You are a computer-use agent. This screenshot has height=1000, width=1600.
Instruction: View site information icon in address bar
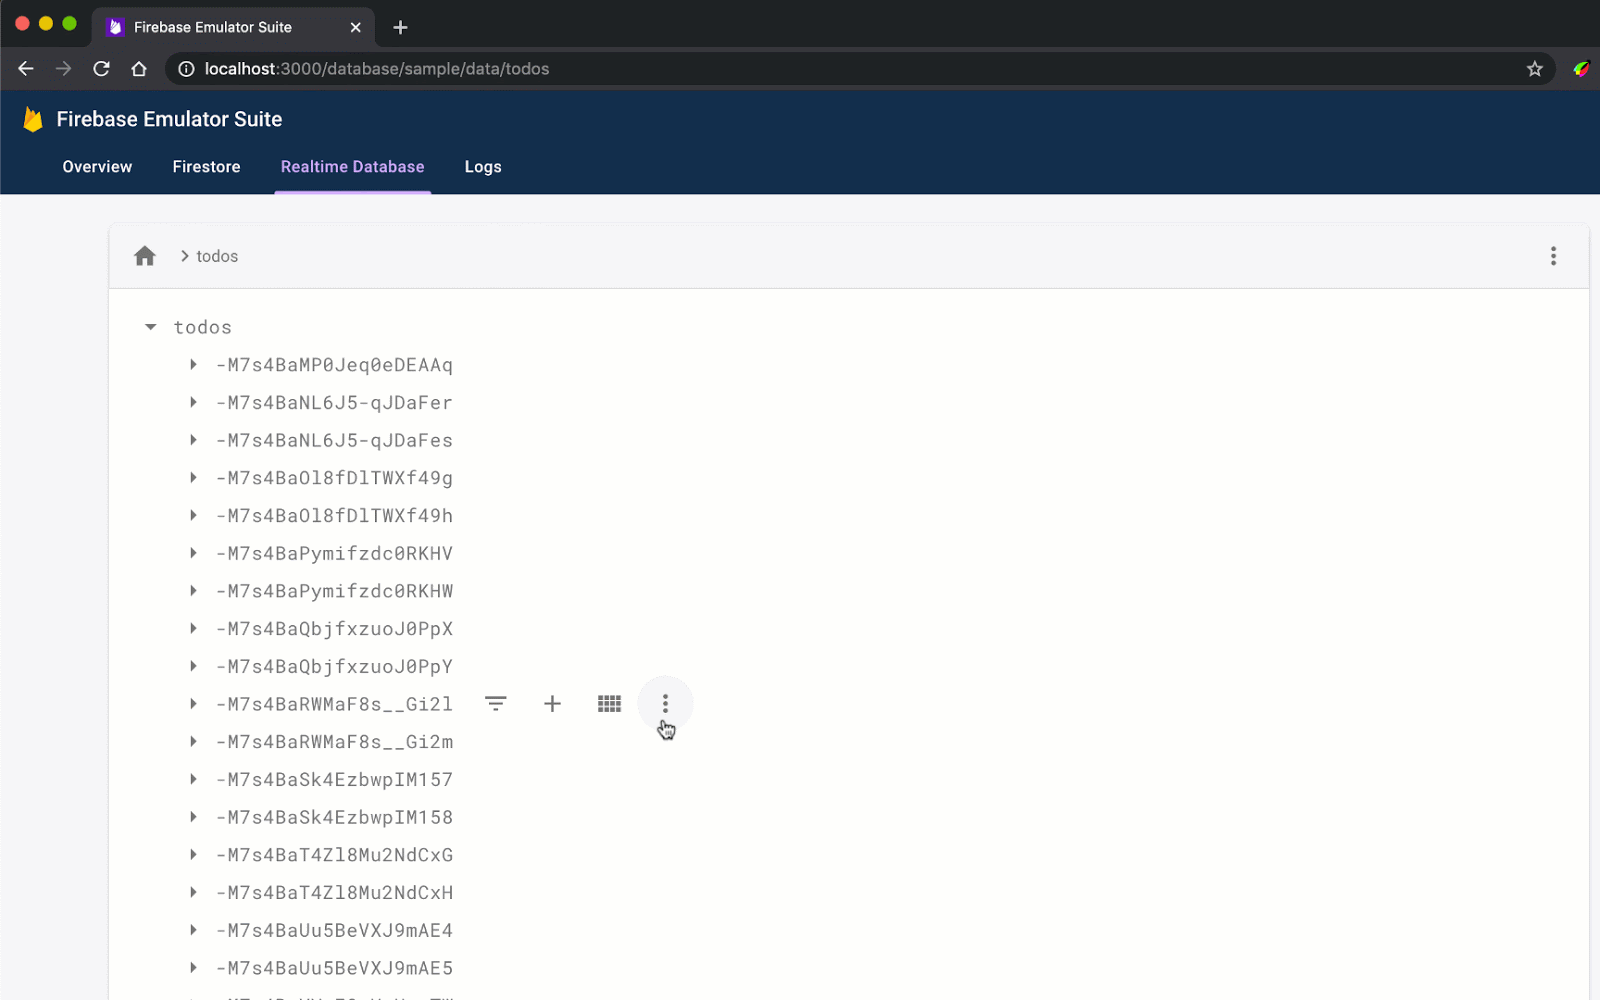[186, 69]
